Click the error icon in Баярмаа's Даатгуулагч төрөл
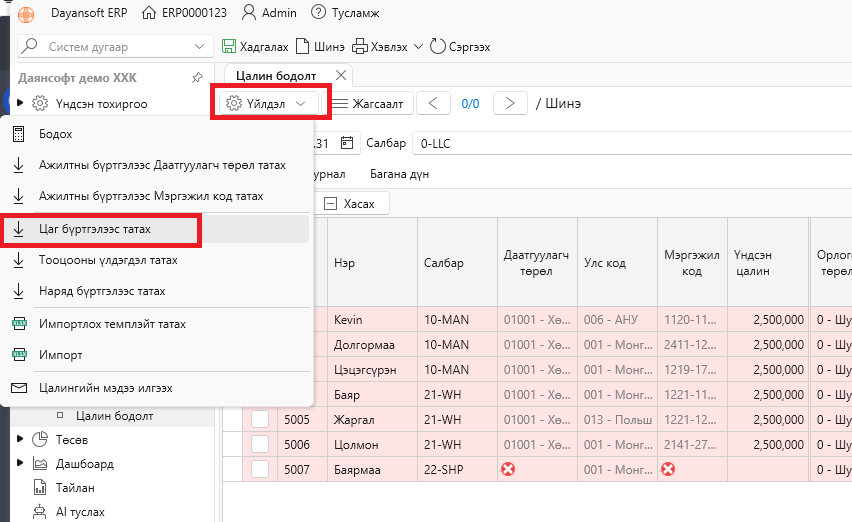This screenshot has width=852, height=522. tap(508, 469)
